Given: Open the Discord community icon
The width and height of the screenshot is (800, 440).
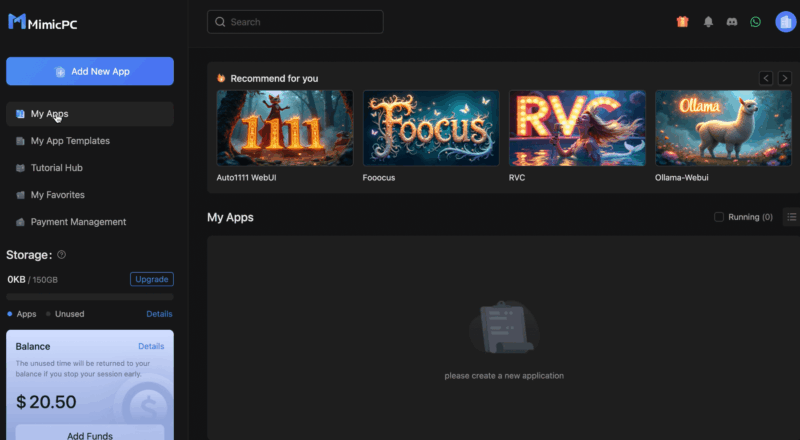Looking at the screenshot, I should click(732, 21).
